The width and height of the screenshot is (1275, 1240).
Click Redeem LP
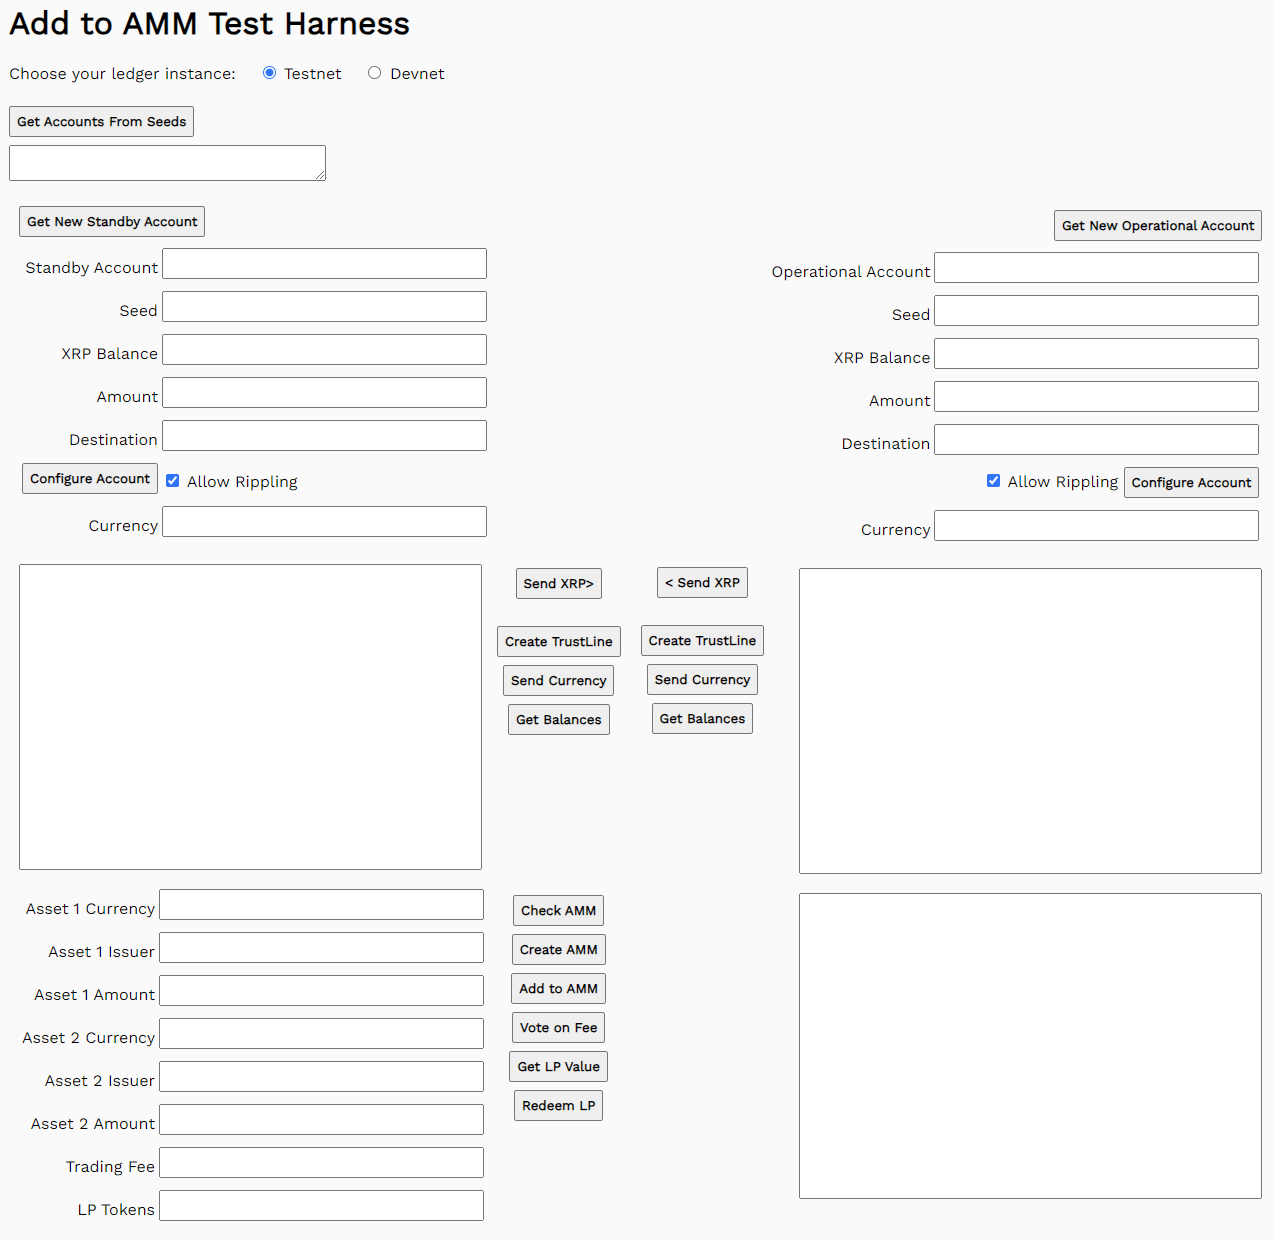(558, 1105)
